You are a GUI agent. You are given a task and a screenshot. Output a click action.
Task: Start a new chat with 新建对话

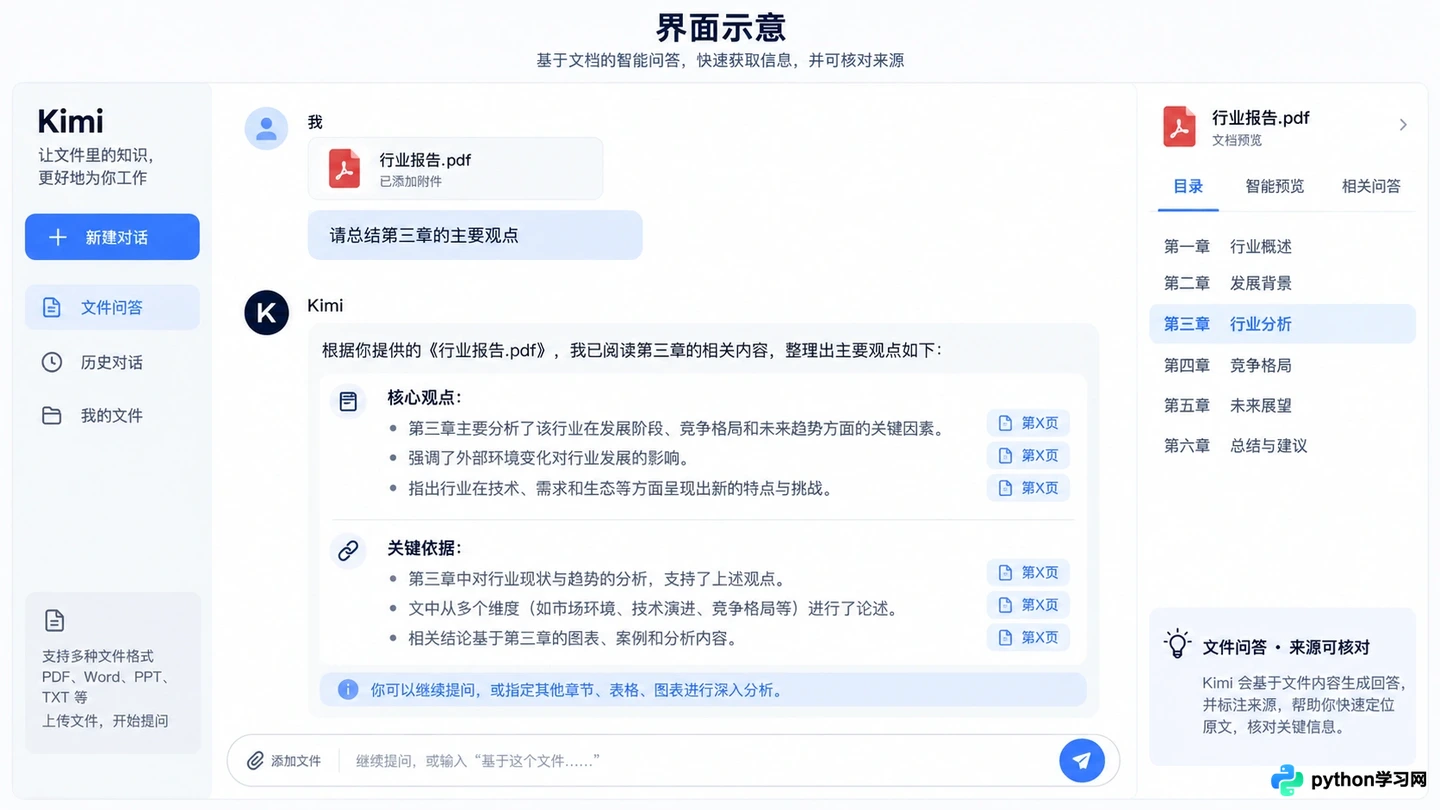click(x=112, y=237)
